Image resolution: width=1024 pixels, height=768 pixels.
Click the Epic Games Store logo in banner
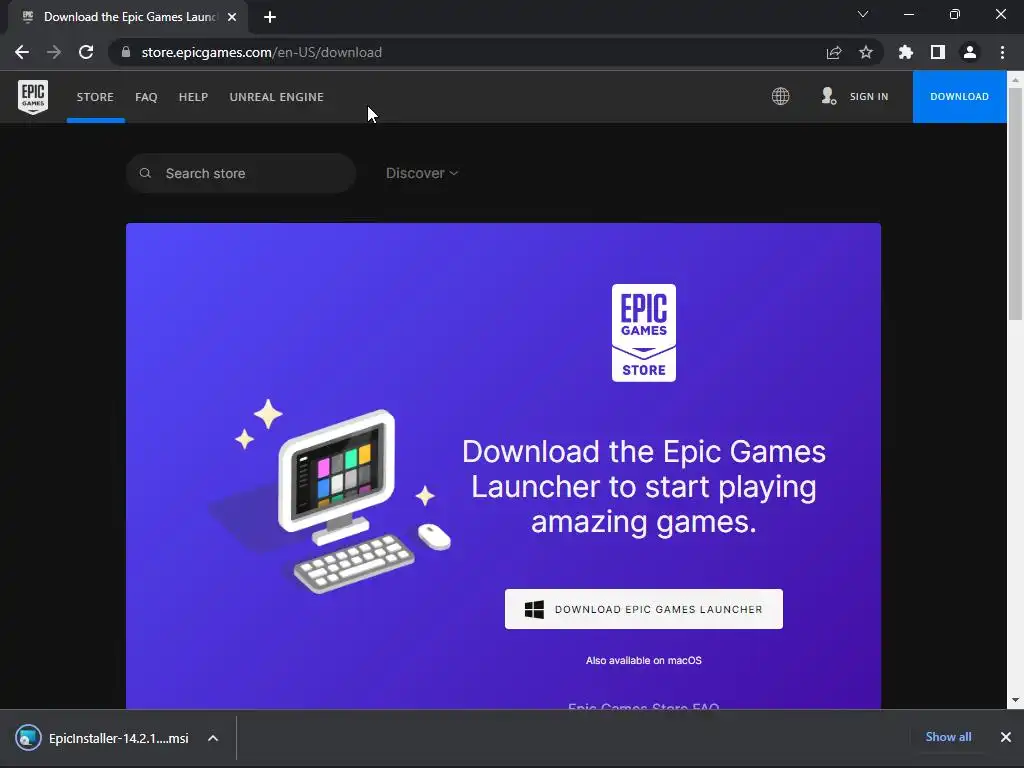pyautogui.click(x=643, y=332)
